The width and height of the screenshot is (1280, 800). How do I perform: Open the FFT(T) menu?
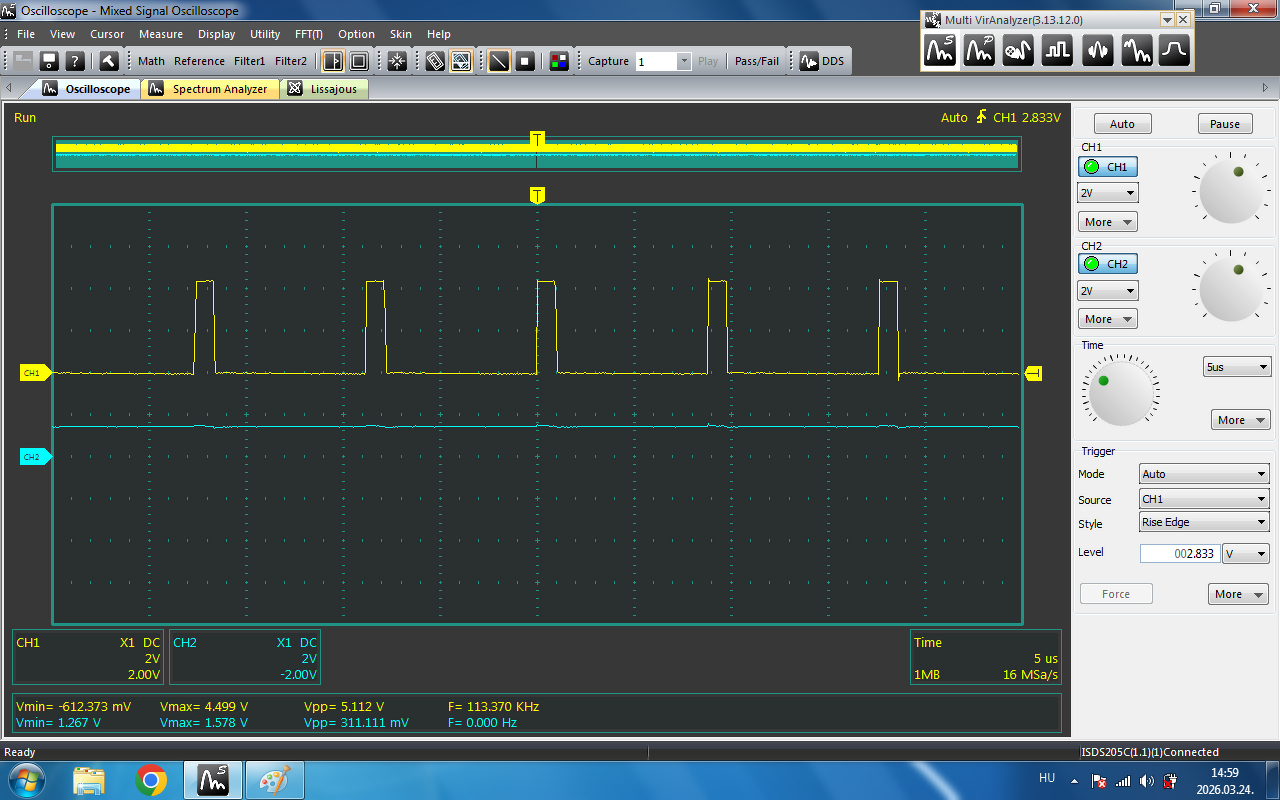click(308, 34)
